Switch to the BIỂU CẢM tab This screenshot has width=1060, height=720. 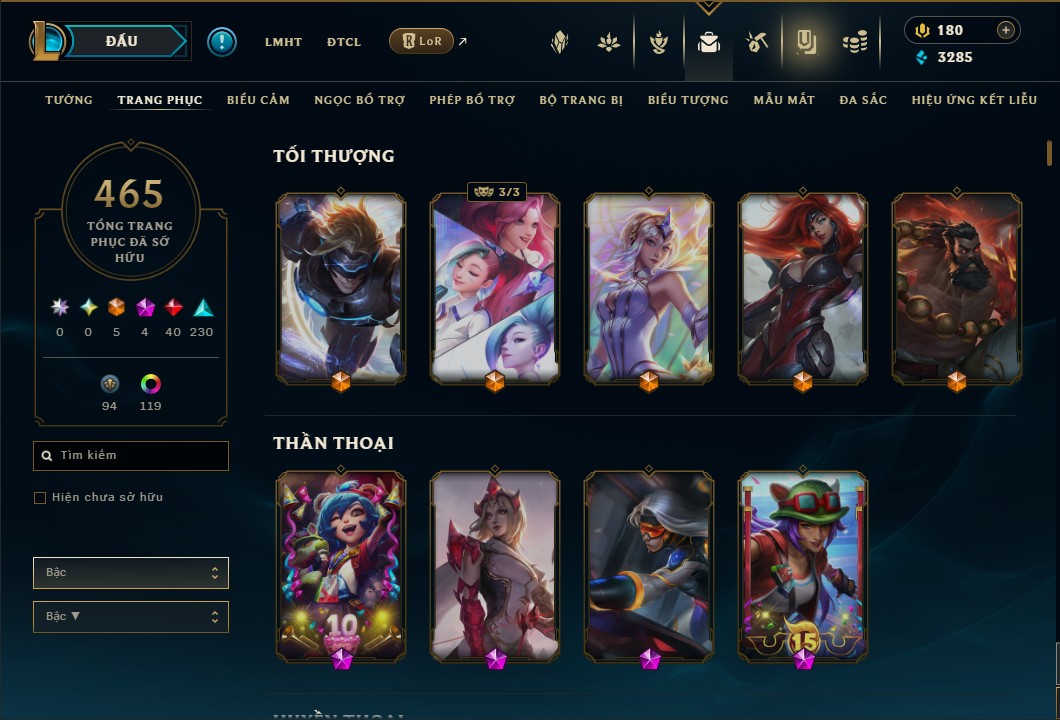(258, 100)
